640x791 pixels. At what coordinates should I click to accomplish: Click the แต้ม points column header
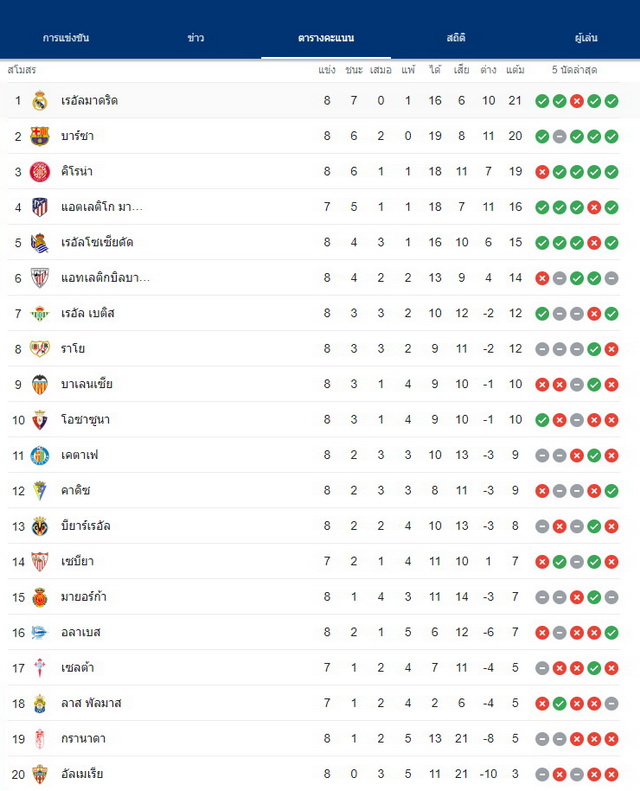point(515,70)
